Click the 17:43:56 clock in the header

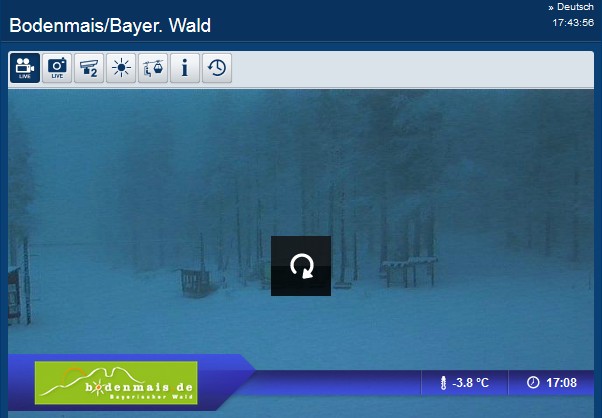[x=573, y=23]
